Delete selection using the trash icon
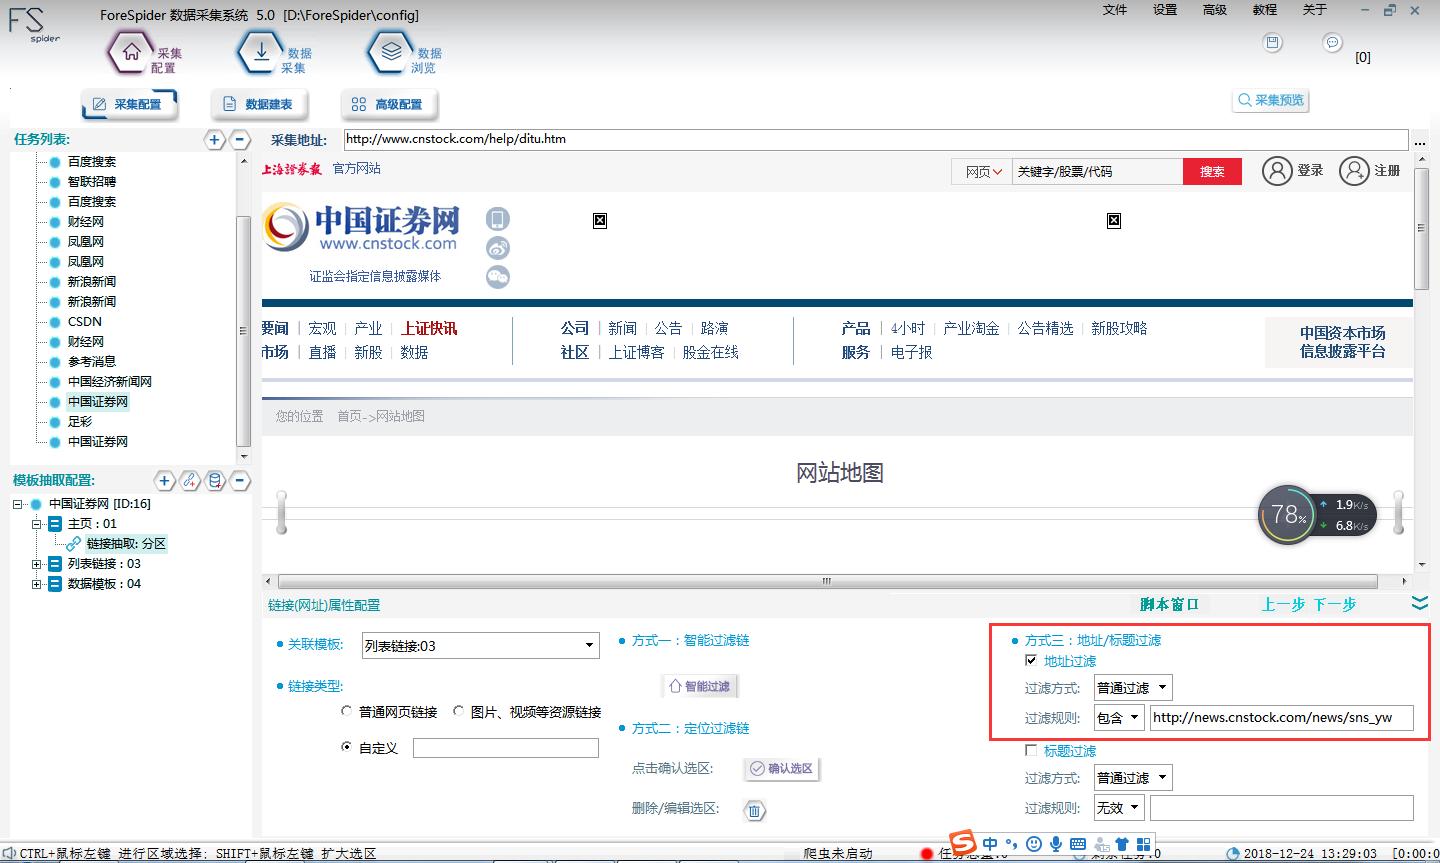The width and height of the screenshot is (1440, 863). [755, 811]
